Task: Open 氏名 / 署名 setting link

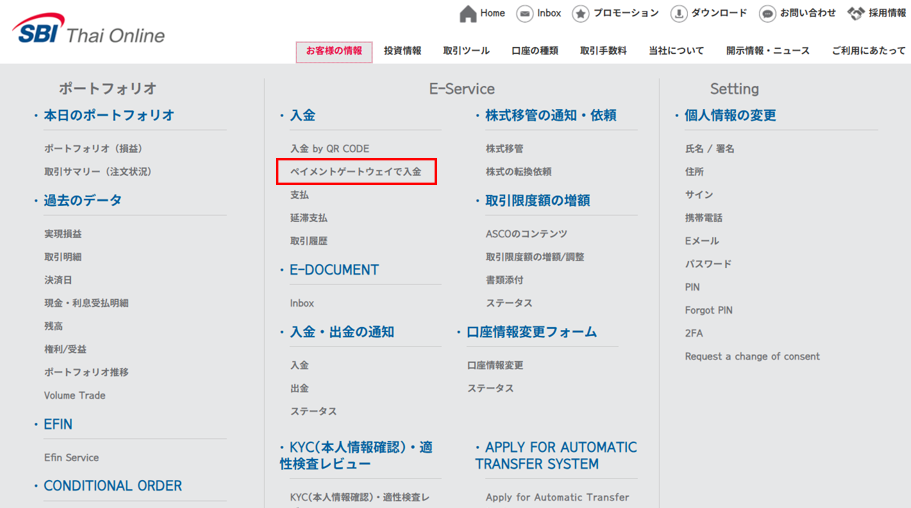Action: [x=709, y=149]
